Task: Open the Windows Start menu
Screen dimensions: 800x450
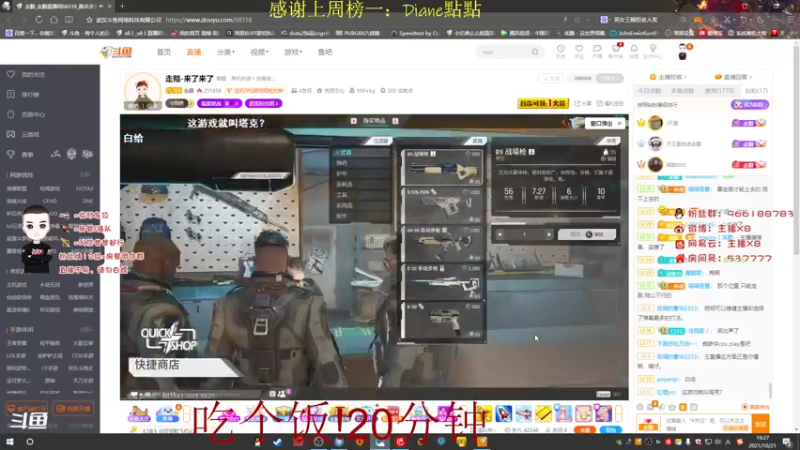Action: 10,442
